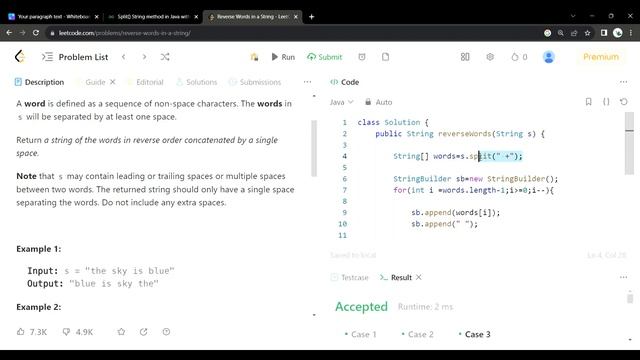Share the problem icon

pyautogui.click(x=143, y=332)
